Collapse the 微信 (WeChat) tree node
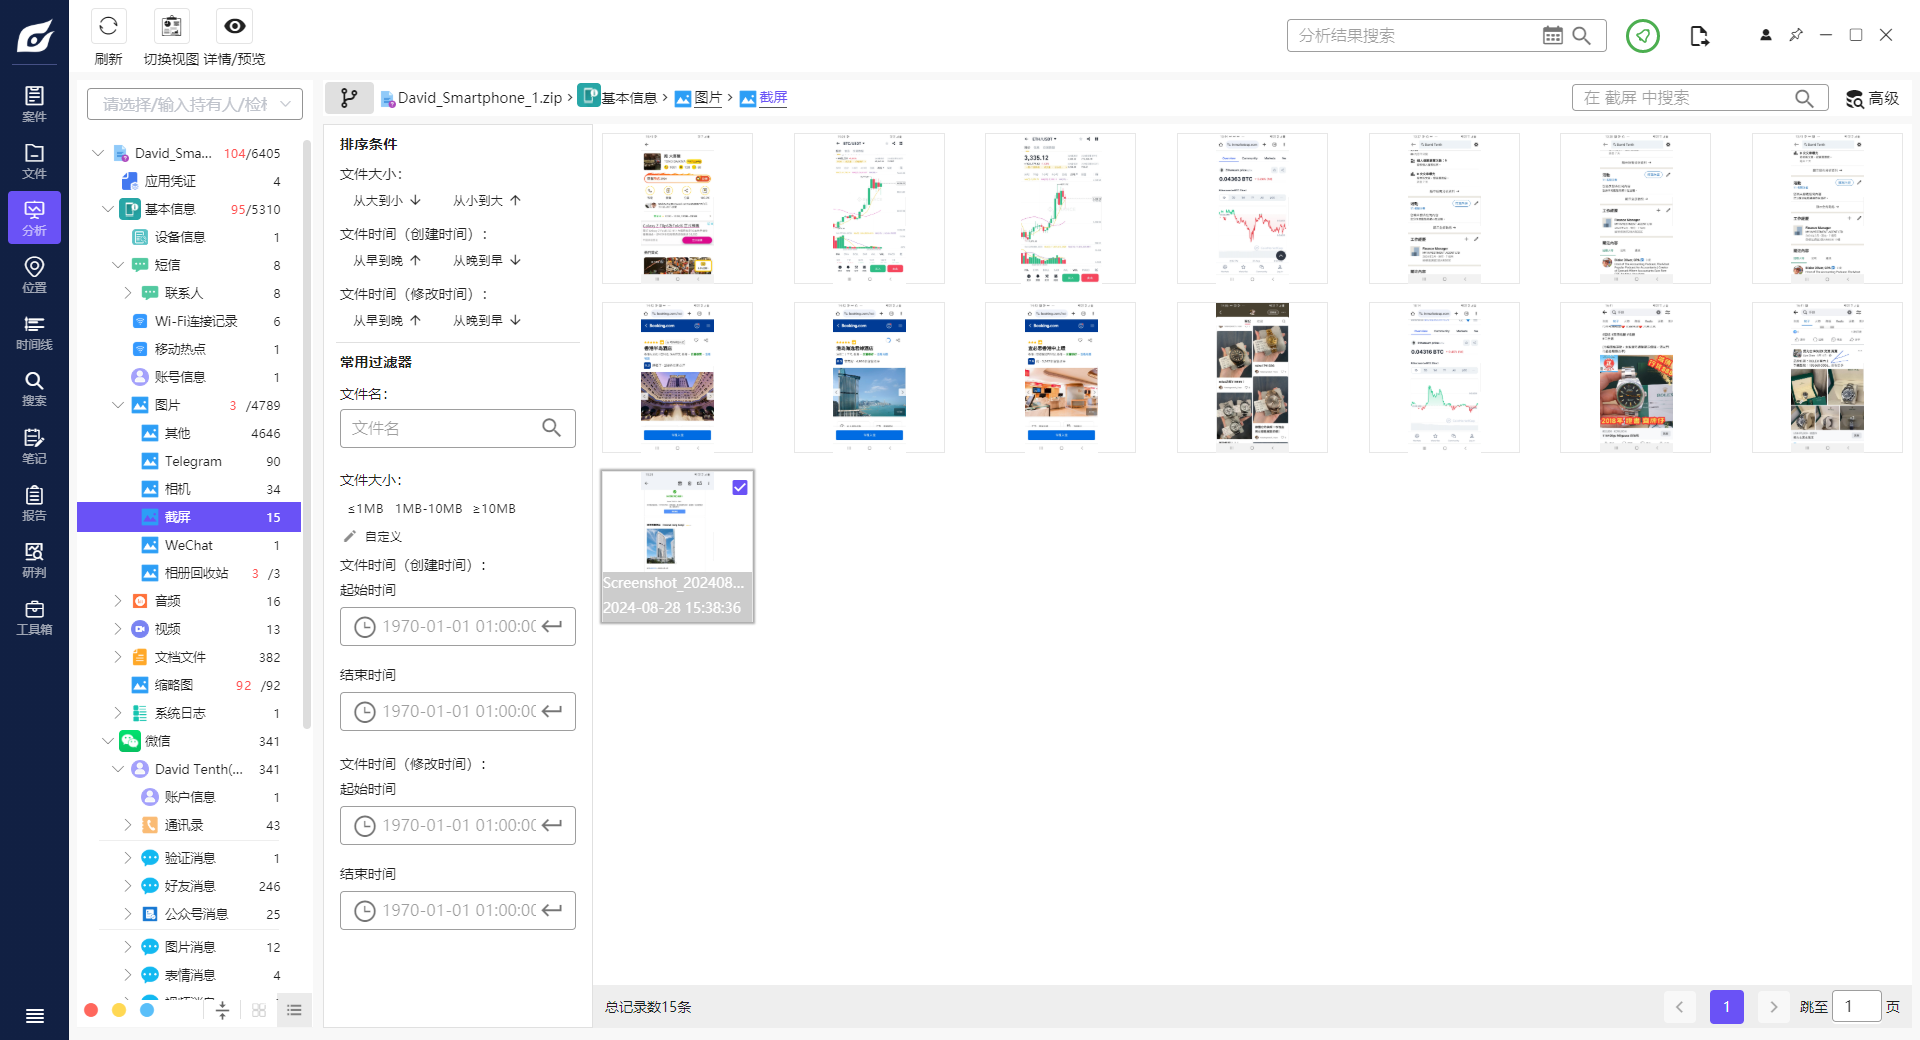This screenshot has height=1040, width=1920. pos(108,741)
